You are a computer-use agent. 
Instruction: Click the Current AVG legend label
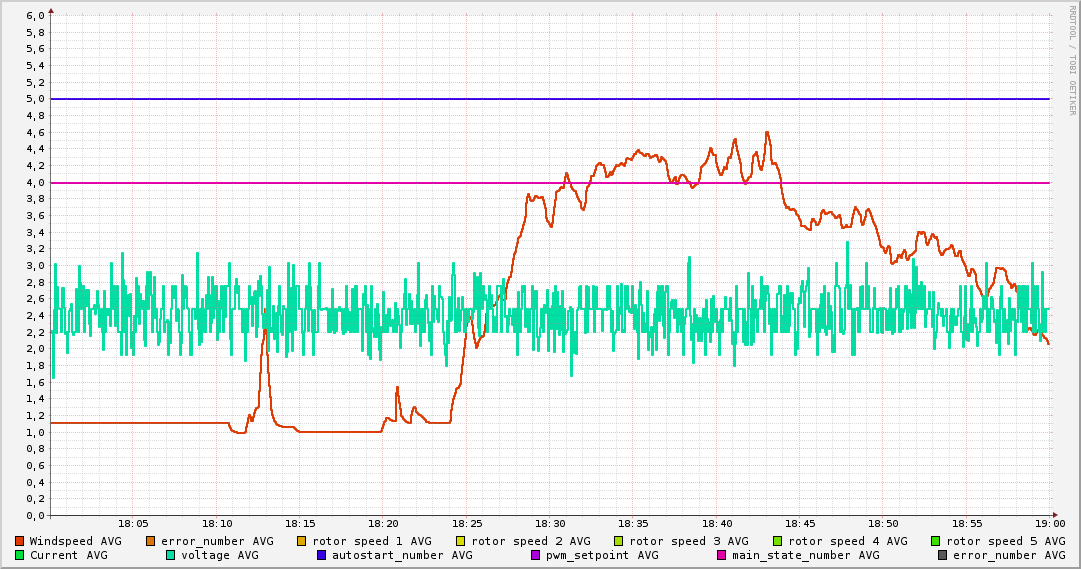point(68,555)
